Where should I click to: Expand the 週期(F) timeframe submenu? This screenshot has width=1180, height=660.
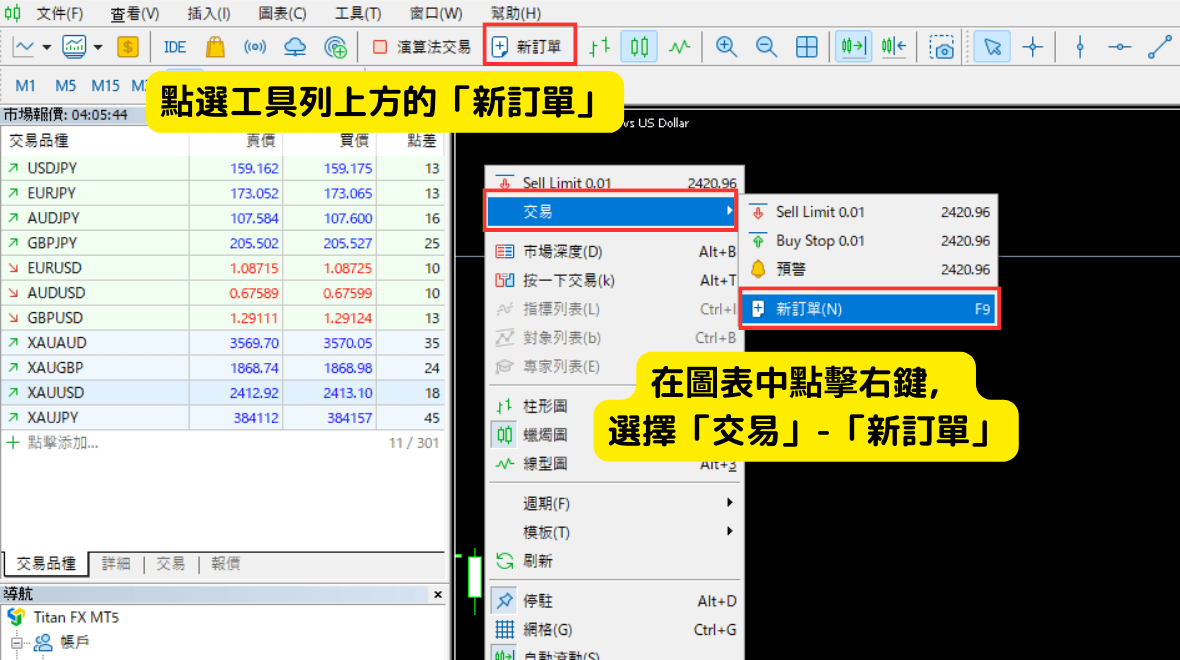[547, 502]
